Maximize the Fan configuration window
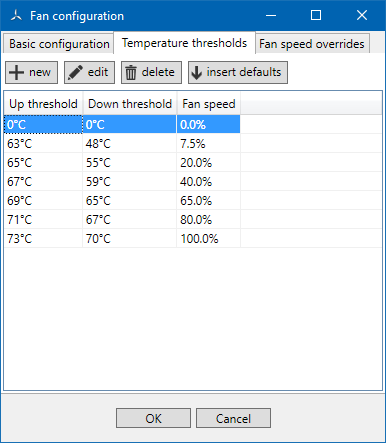 (x=316, y=15)
